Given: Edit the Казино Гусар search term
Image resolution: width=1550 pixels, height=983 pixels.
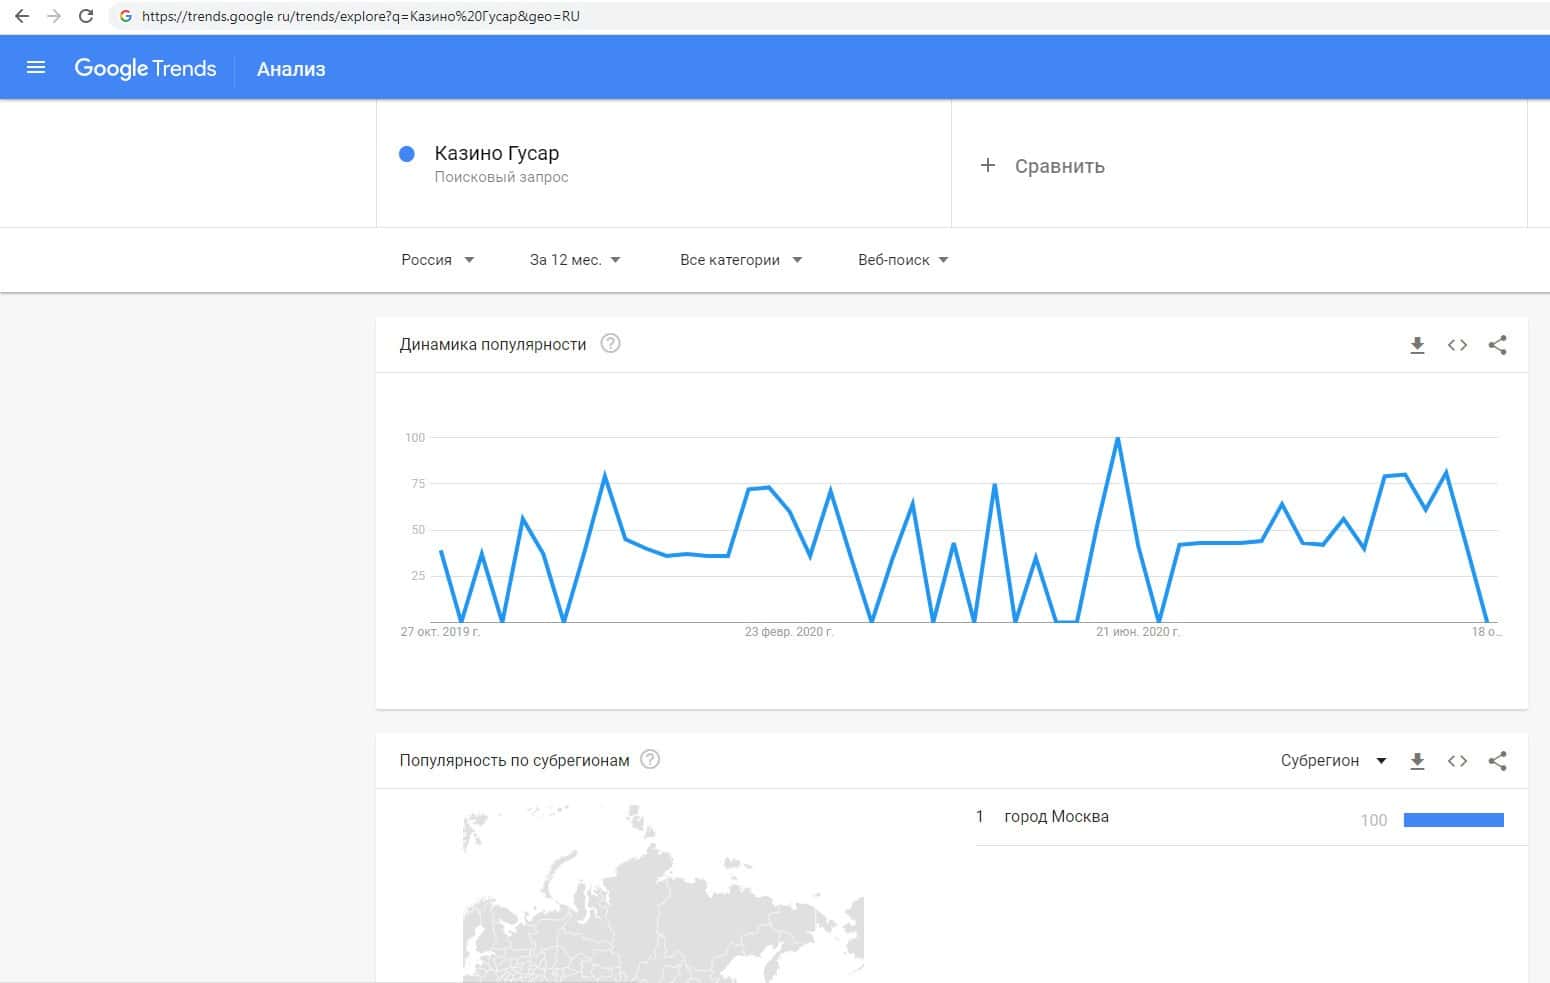Looking at the screenshot, I should coord(497,153).
